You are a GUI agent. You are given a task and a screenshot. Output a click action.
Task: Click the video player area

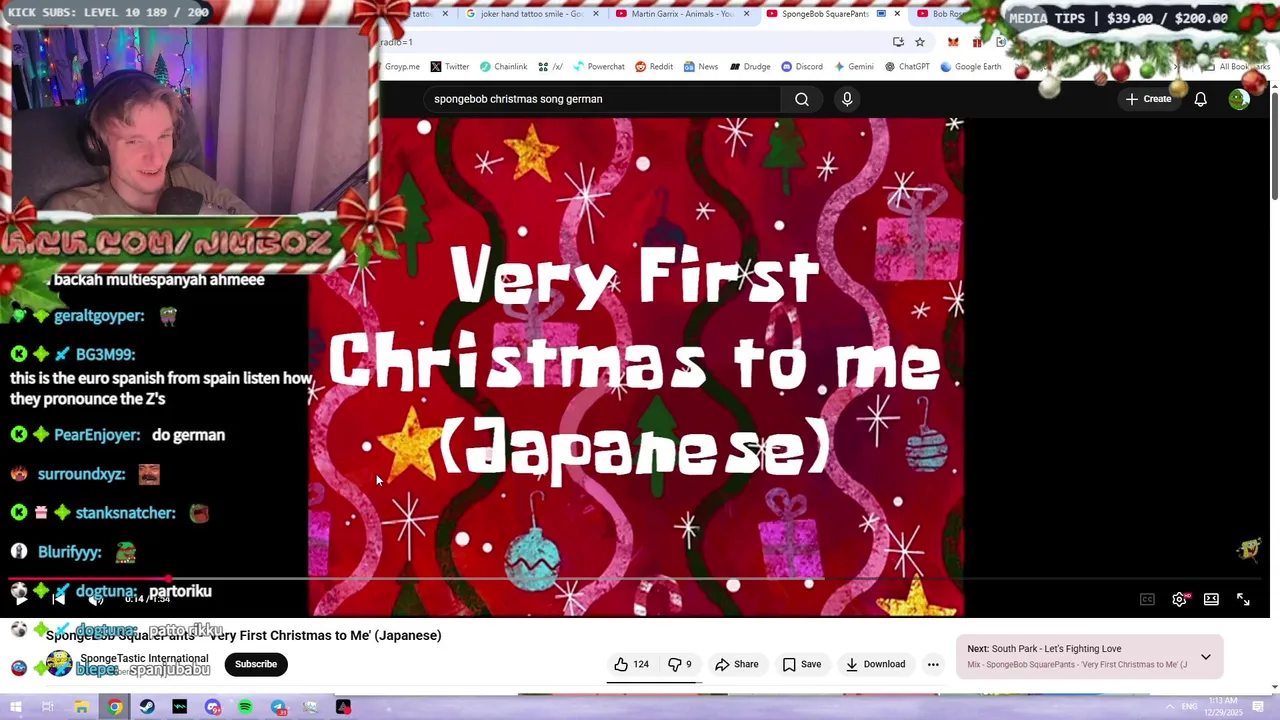pos(636,367)
